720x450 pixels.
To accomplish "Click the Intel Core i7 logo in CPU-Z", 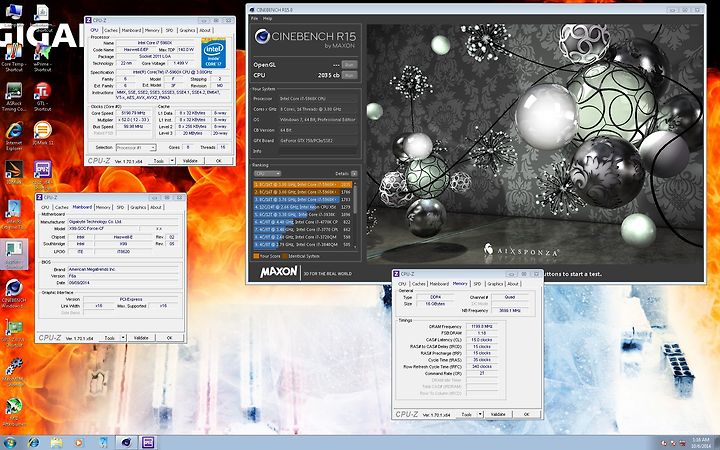I will [214, 54].
